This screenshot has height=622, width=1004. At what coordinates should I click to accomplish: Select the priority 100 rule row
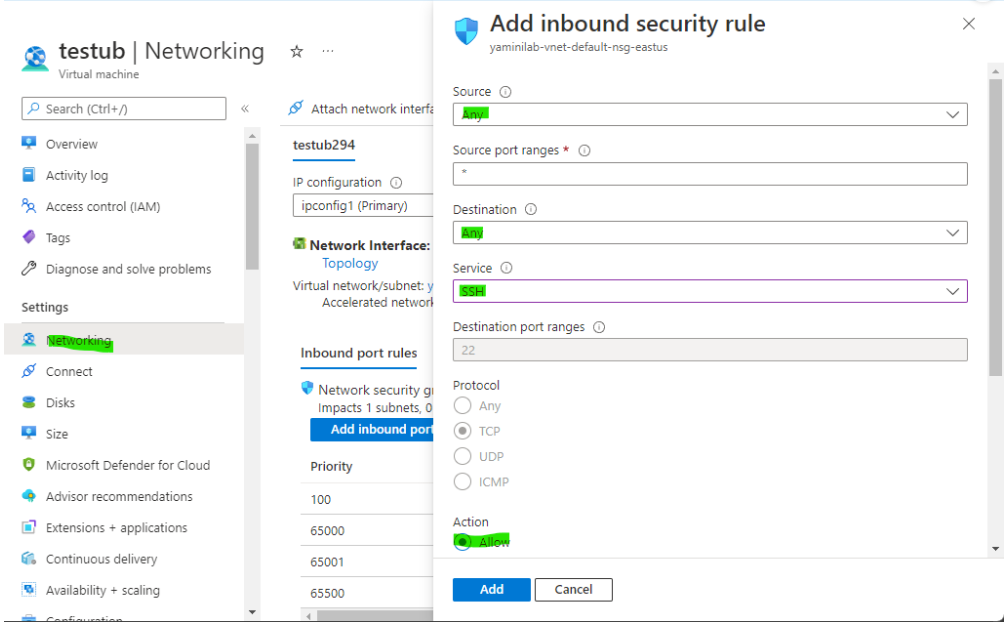[x=367, y=499]
